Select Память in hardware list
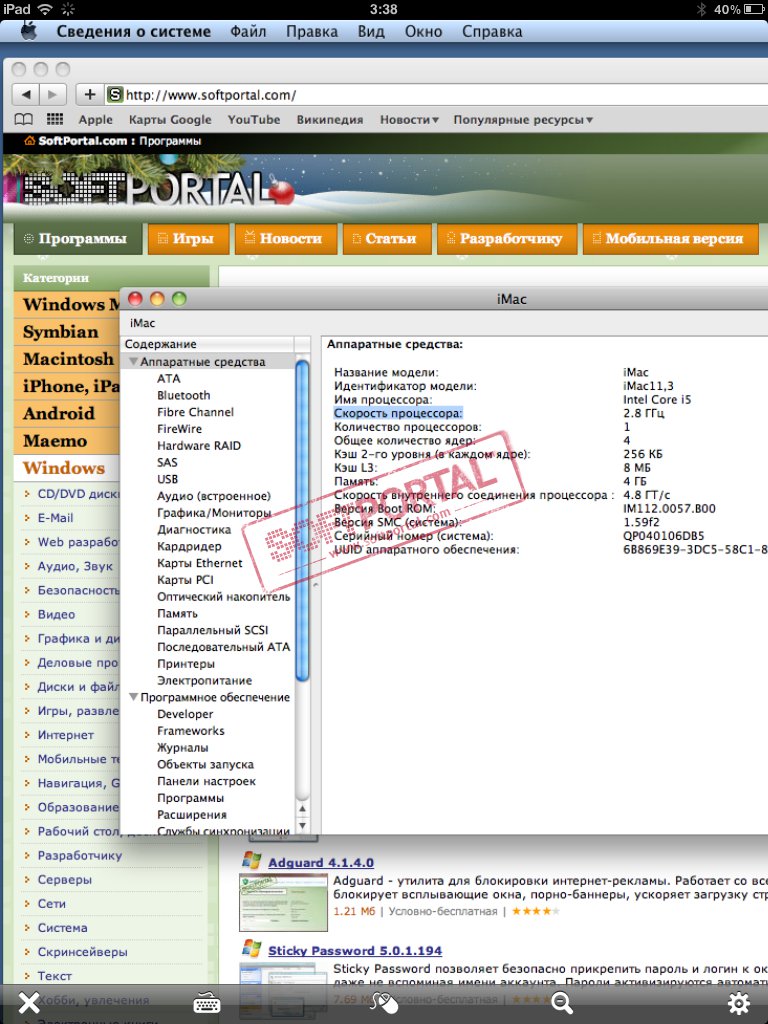Screen dimensions: 768x1024 pos(177,613)
